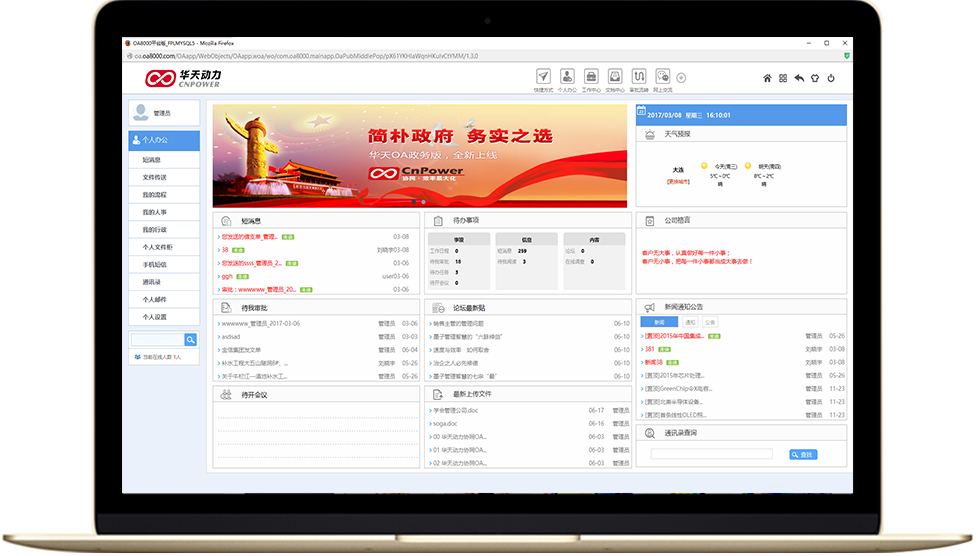Open the asdsad approval item

[231, 337]
